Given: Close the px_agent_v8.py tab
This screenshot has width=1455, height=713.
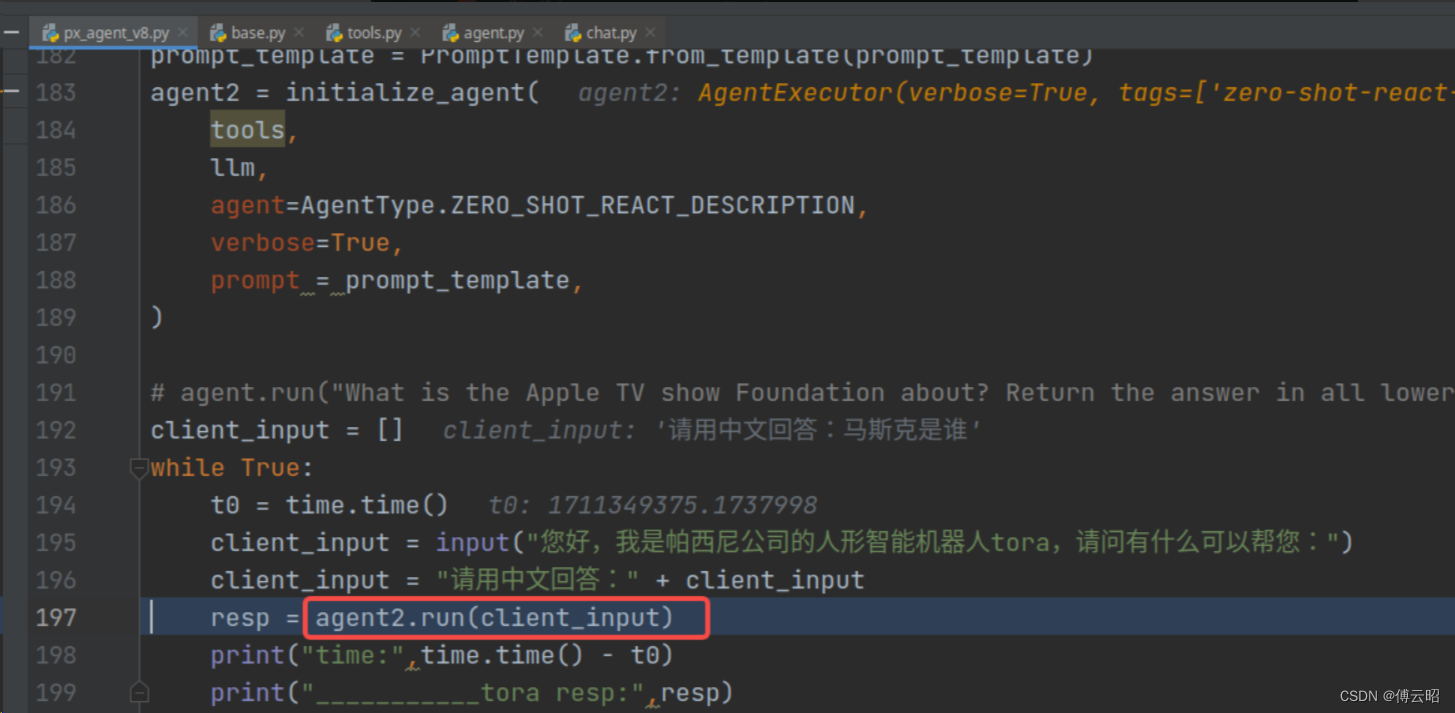Looking at the screenshot, I should pyautogui.click(x=181, y=33).
